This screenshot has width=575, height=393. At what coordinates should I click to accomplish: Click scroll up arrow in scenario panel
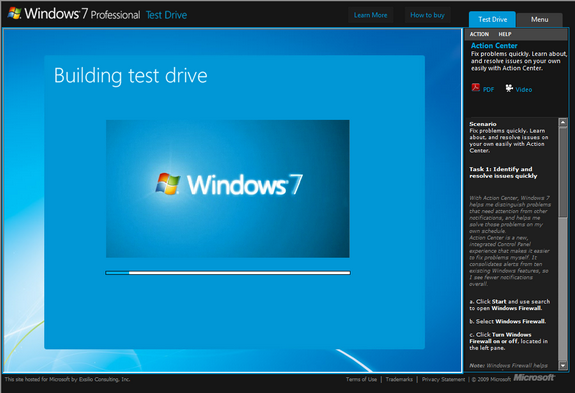563,122
